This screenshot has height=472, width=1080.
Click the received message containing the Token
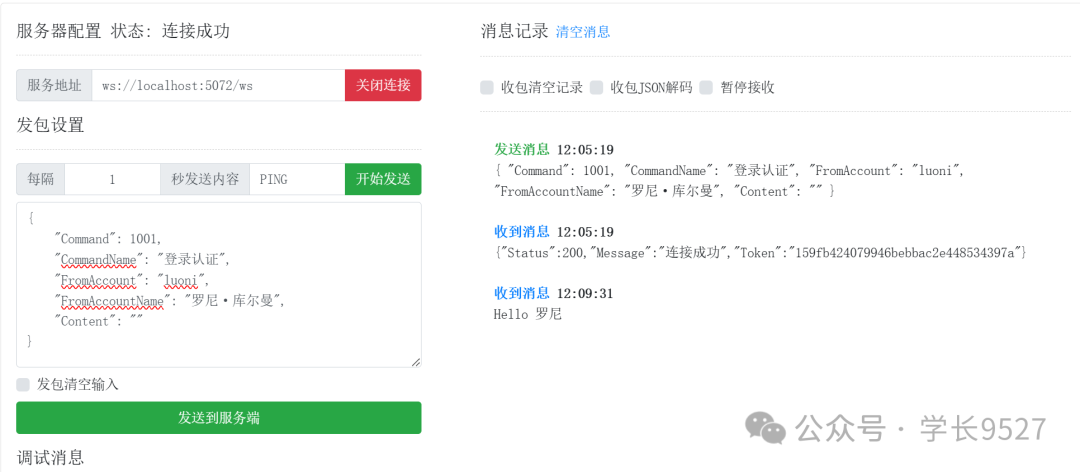pos(760,253)
